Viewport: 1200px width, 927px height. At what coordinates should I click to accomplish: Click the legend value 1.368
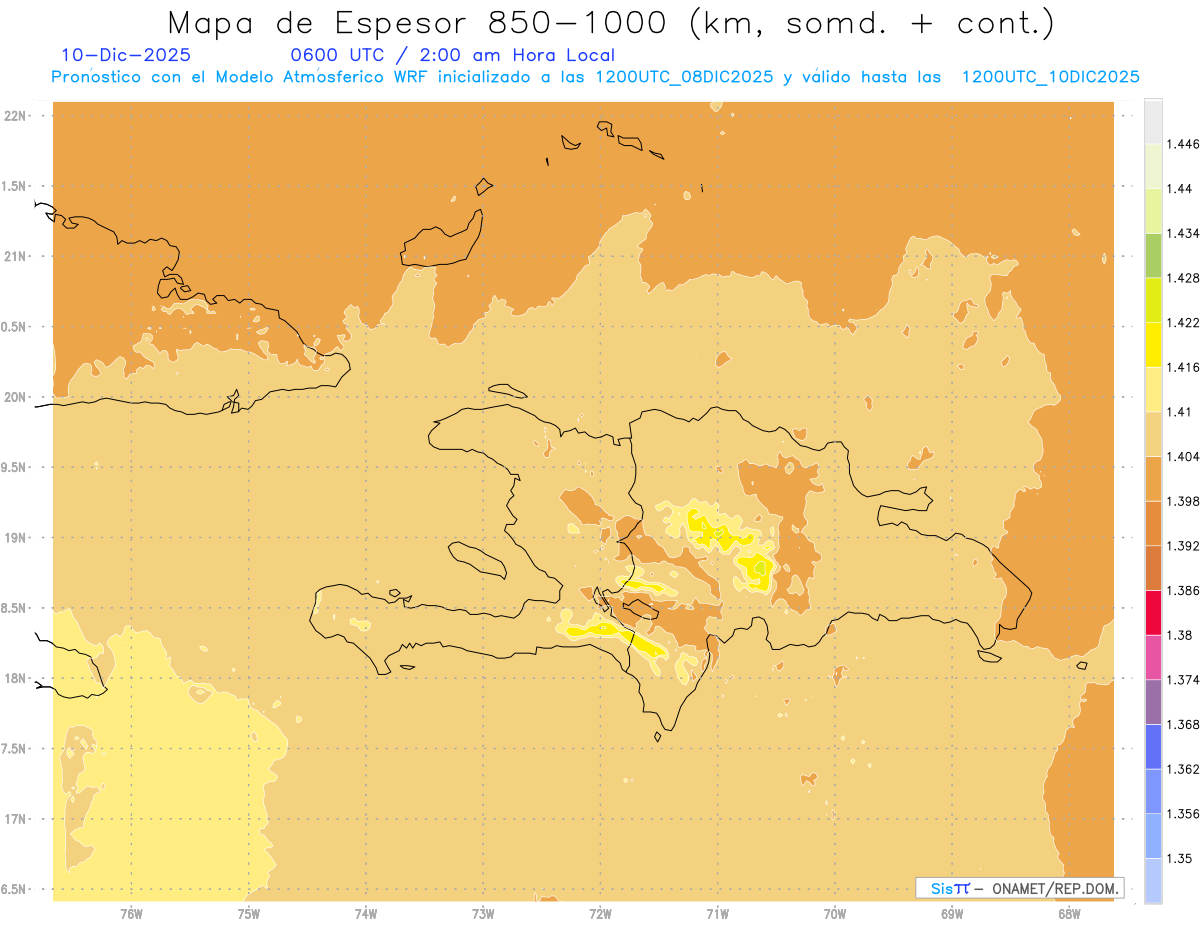[x=1184, y=724]
